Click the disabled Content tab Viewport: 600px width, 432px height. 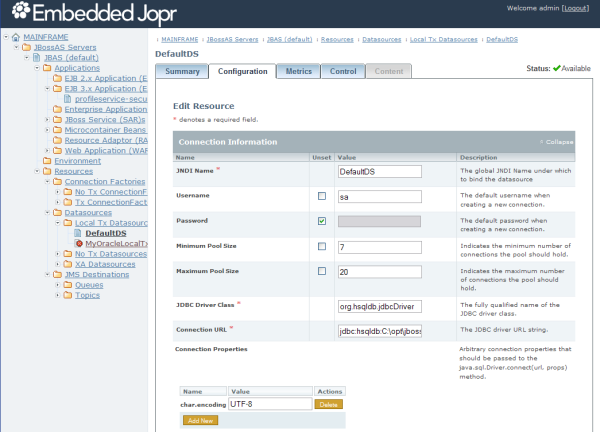tap(389, 72)
